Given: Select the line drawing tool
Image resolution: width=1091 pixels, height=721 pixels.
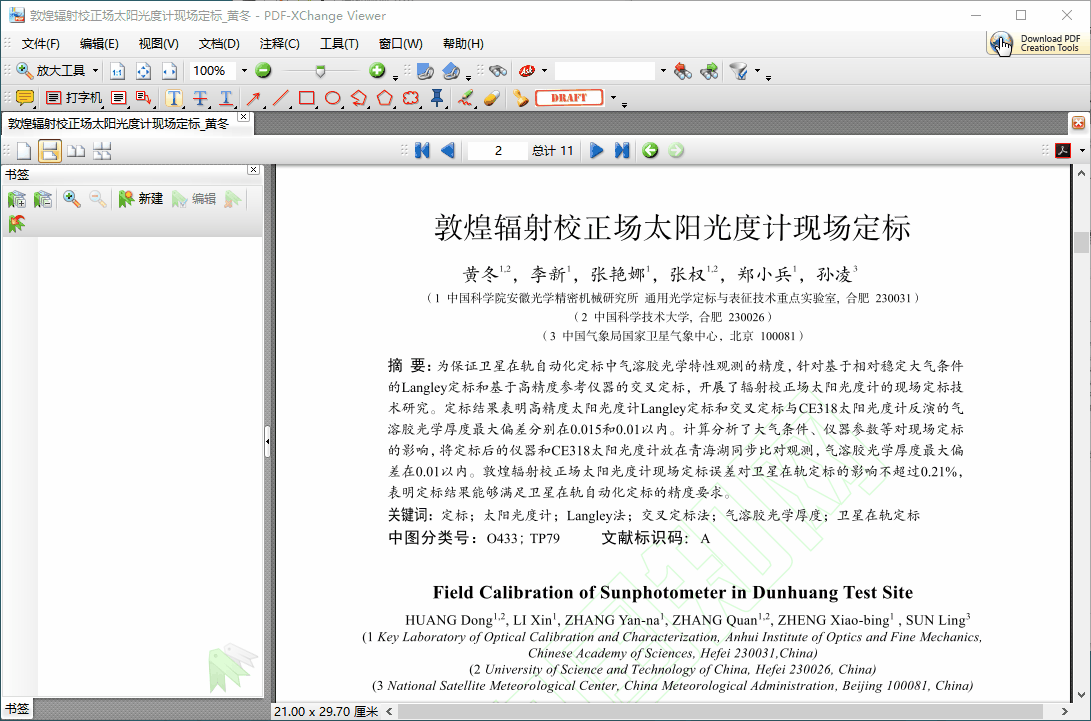Looking at the screenshot, I should 280,98.
